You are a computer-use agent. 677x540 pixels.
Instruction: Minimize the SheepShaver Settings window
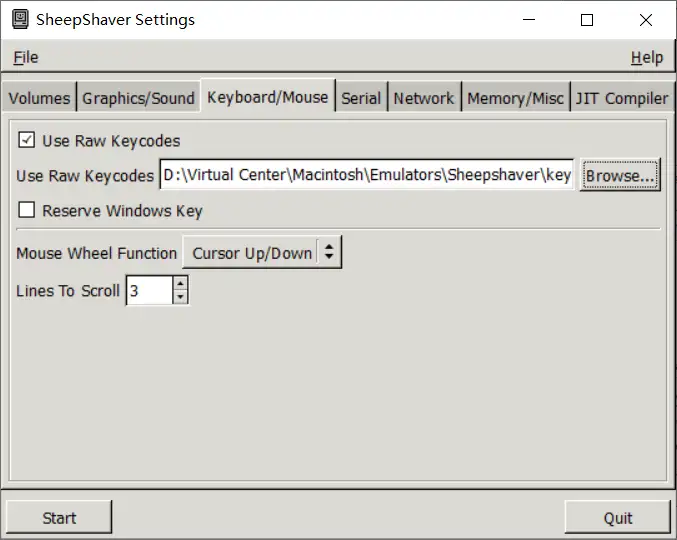pyautogui.click(x=529, y=20)
